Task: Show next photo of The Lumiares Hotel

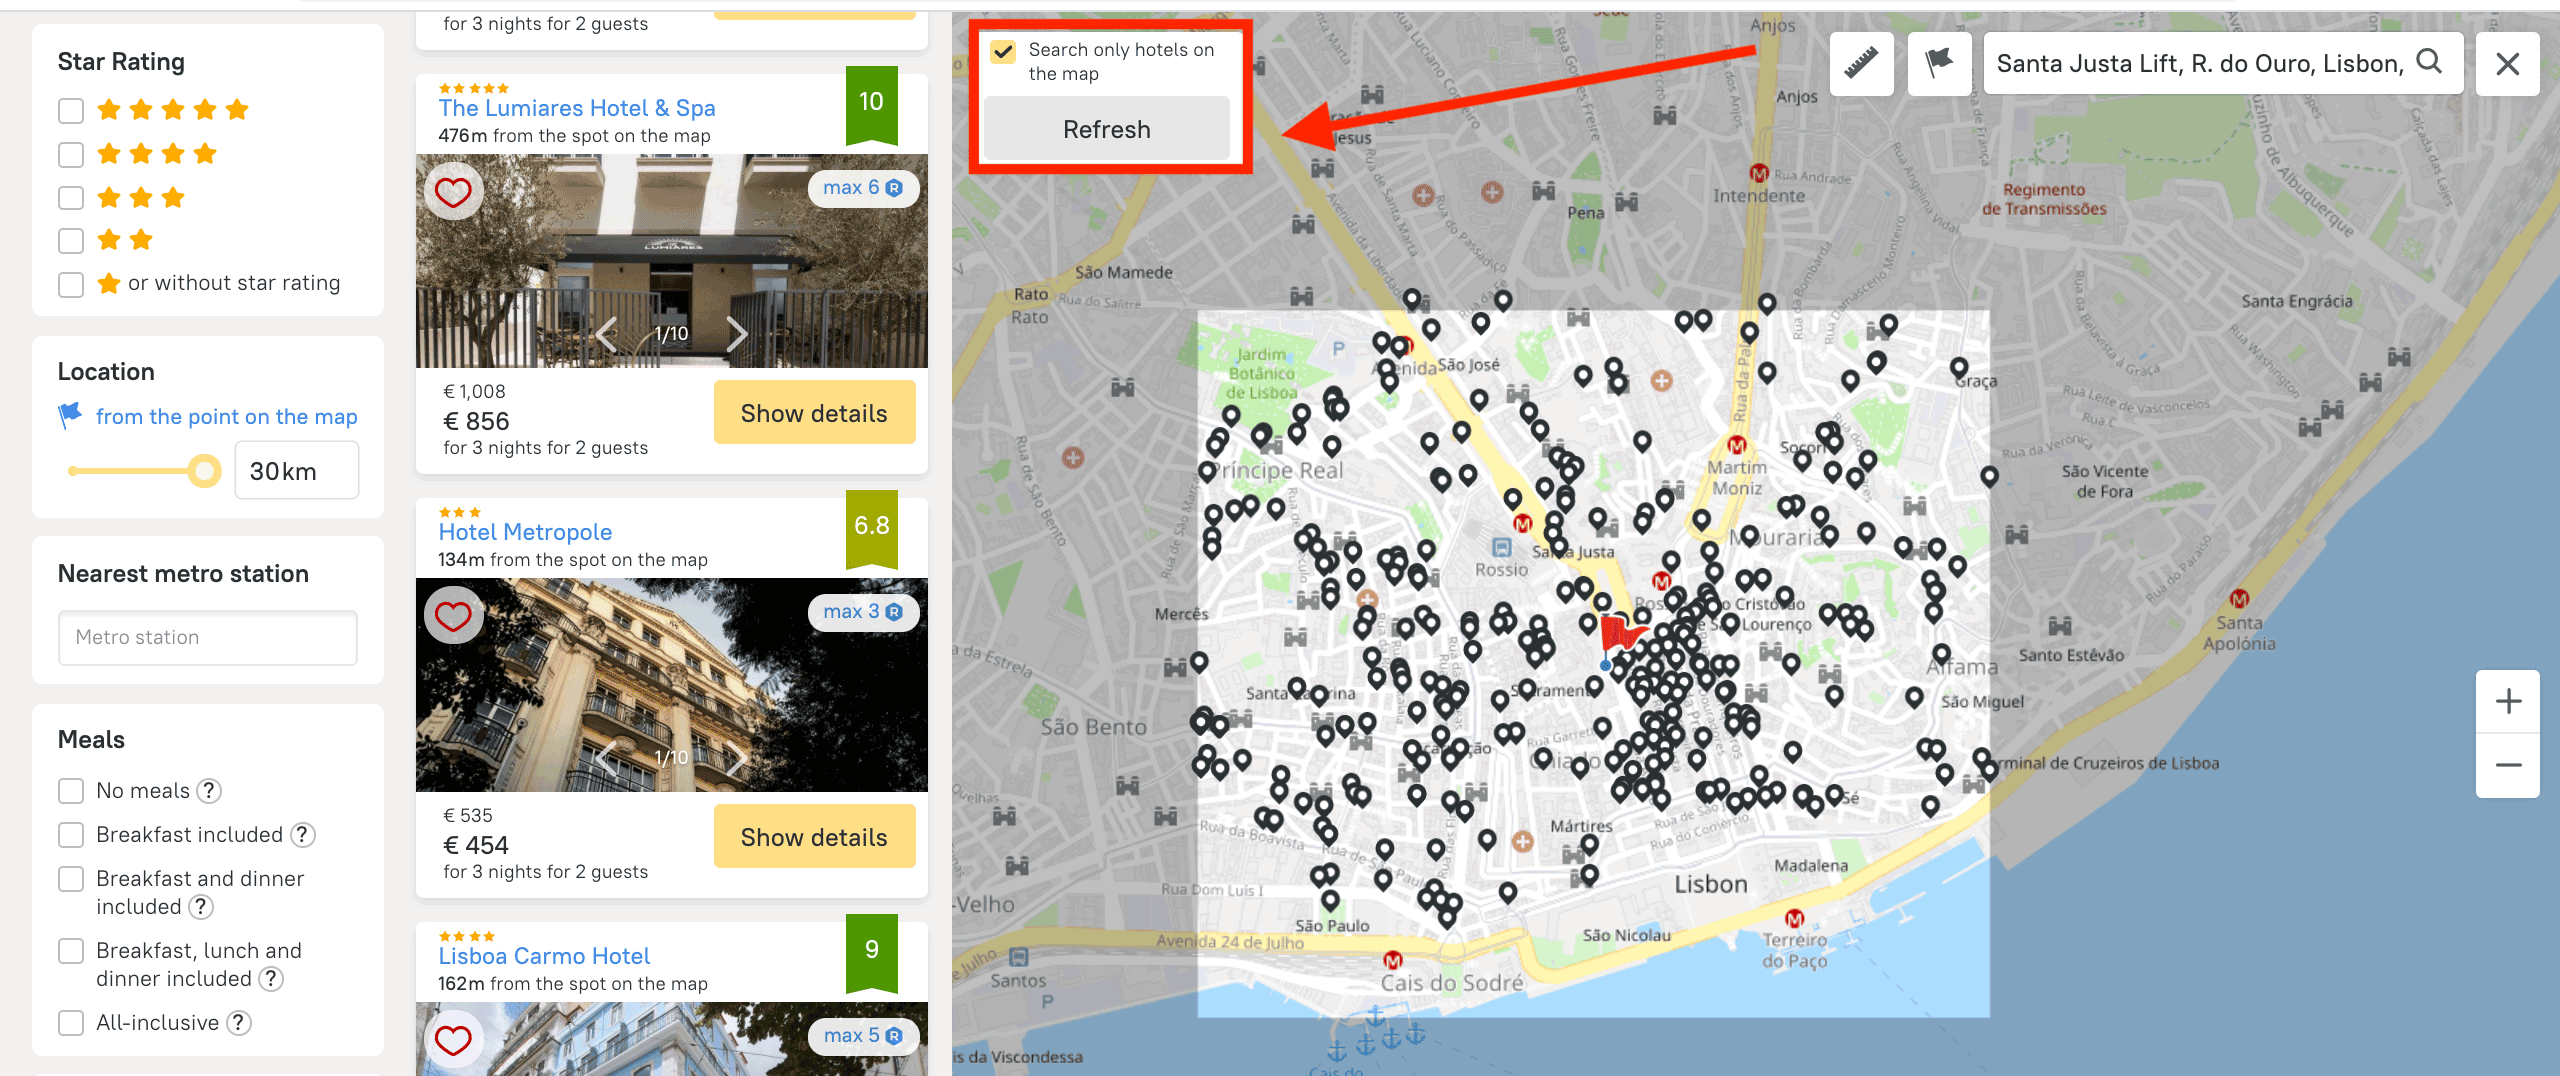Action: tap(737, 334)
